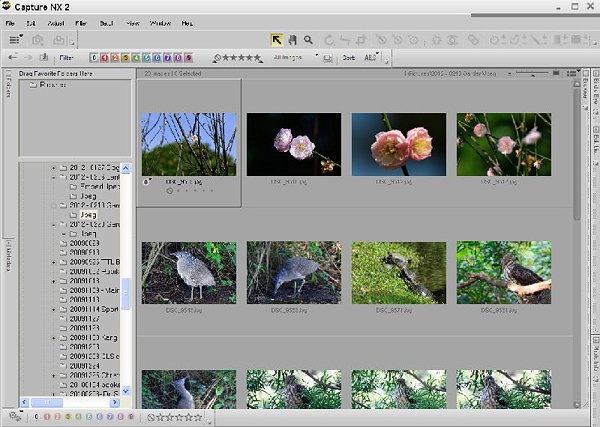Screen dimensions: 600x427
Task: Open the list-style toolbar menu icon
Action: 15,39
